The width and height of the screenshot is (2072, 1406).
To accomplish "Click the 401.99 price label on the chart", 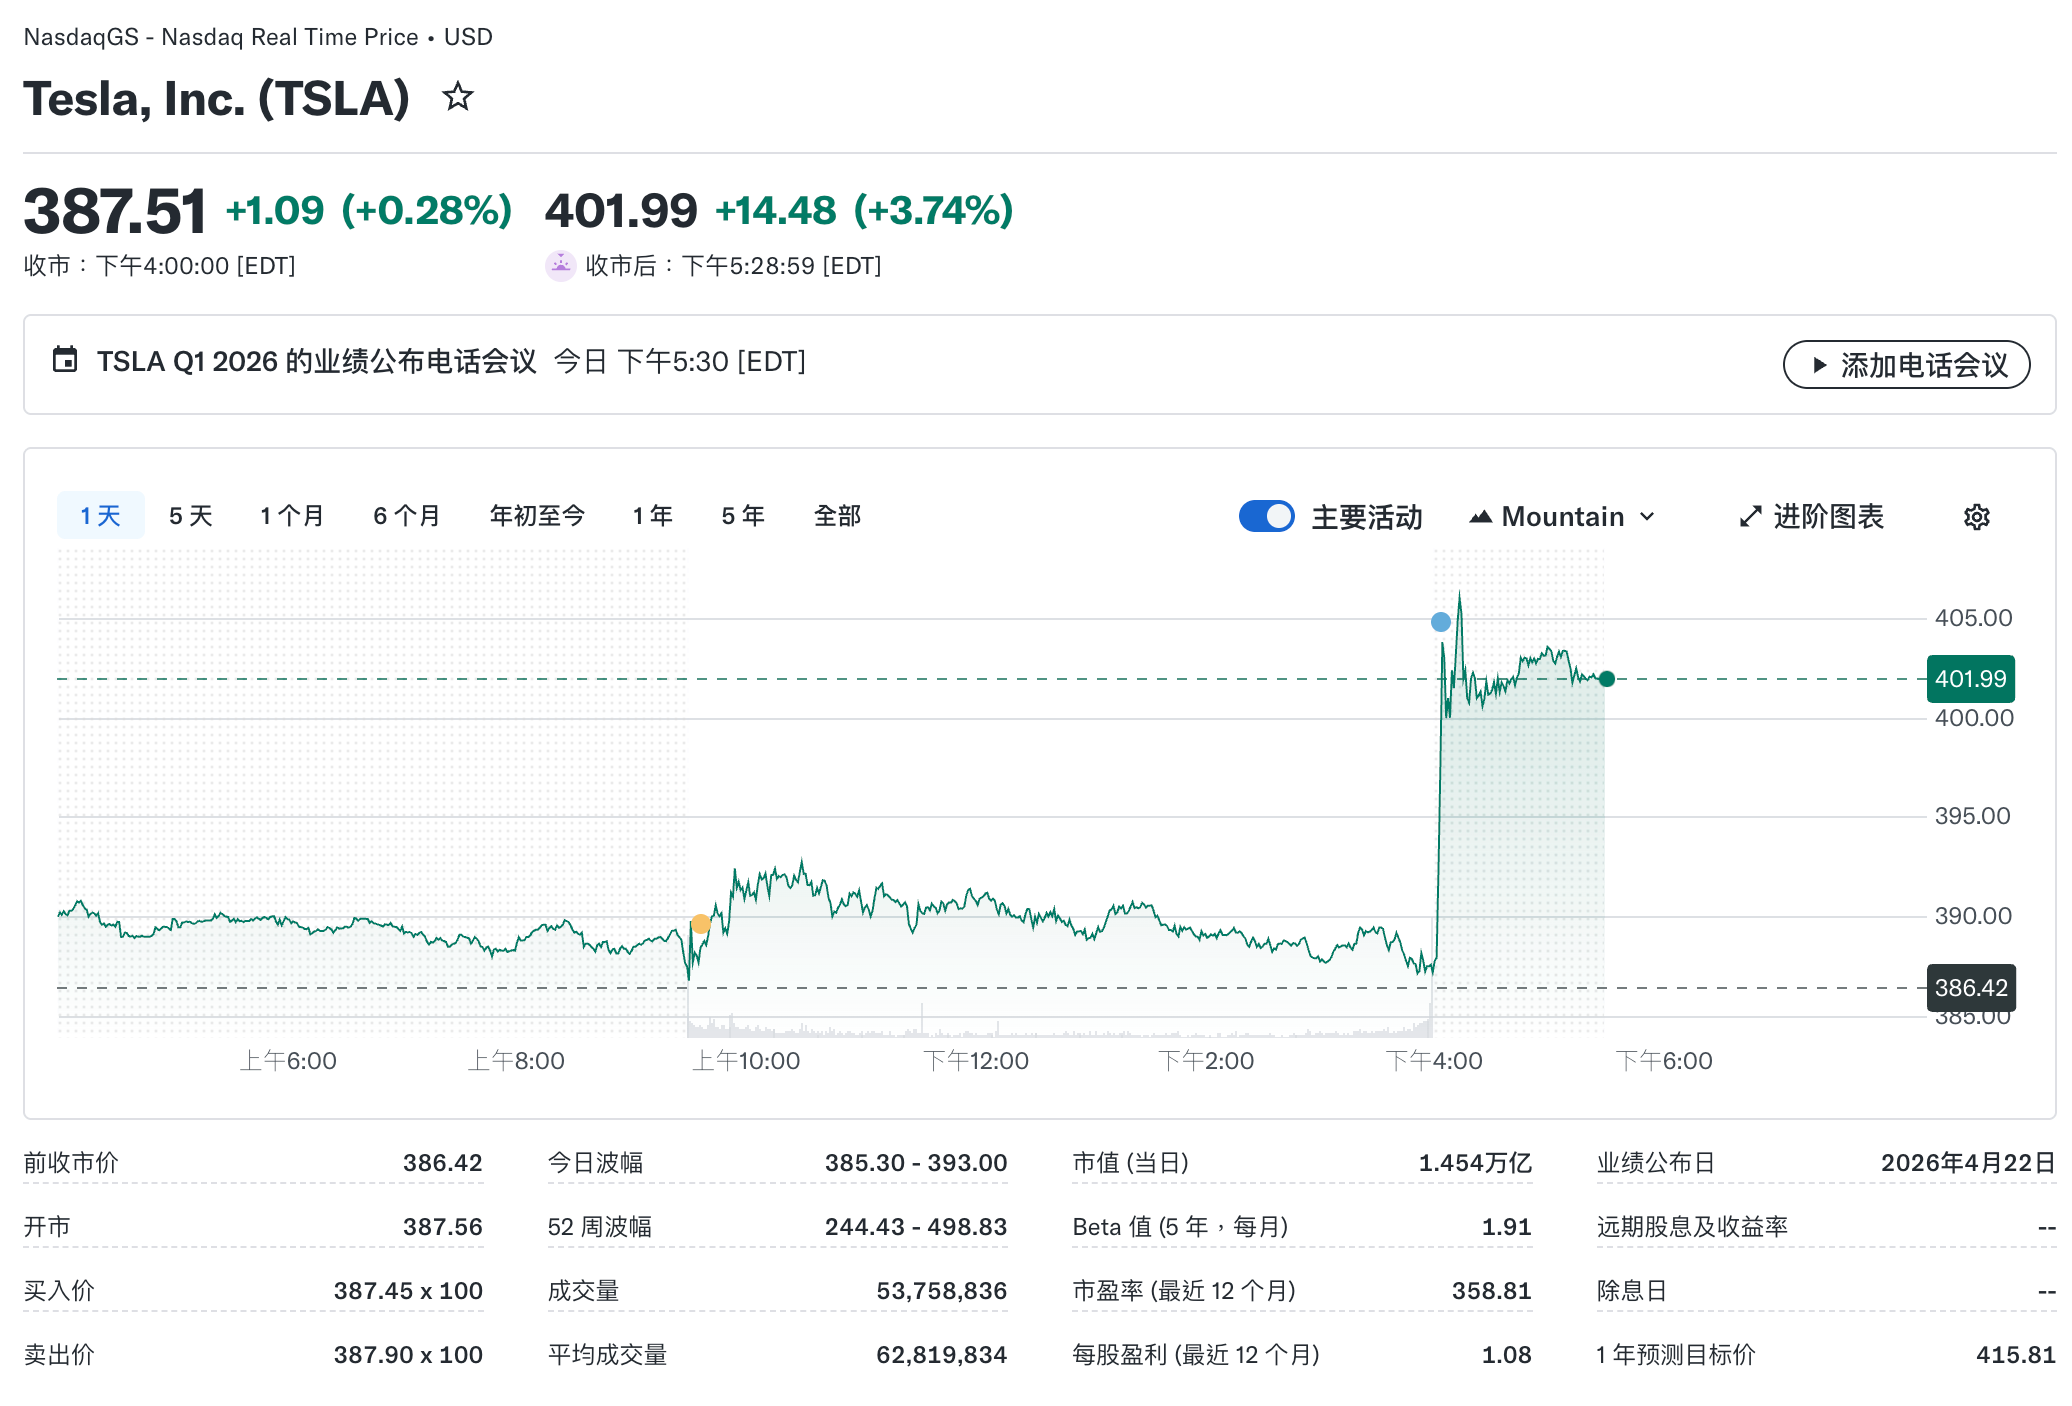I will coord(1969,678).
